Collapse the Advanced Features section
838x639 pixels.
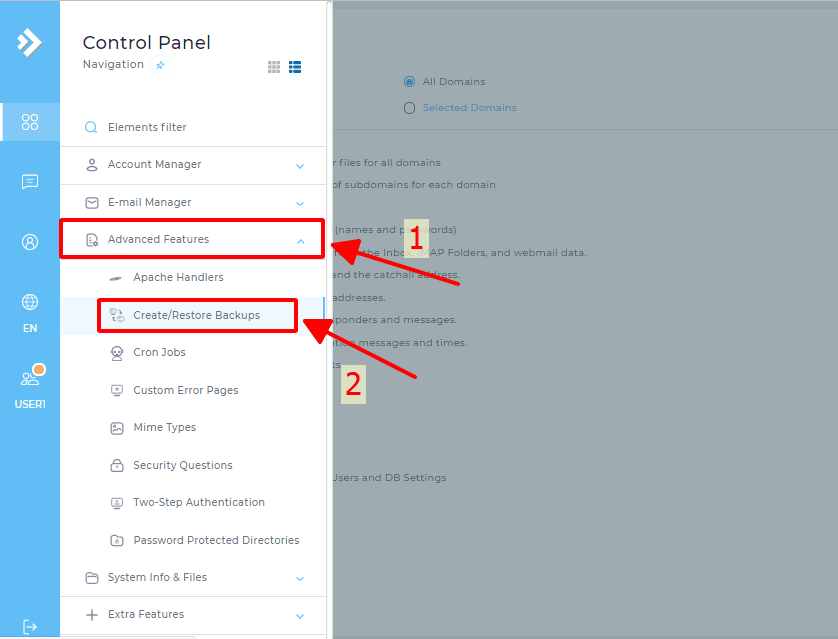click(193, 240)
